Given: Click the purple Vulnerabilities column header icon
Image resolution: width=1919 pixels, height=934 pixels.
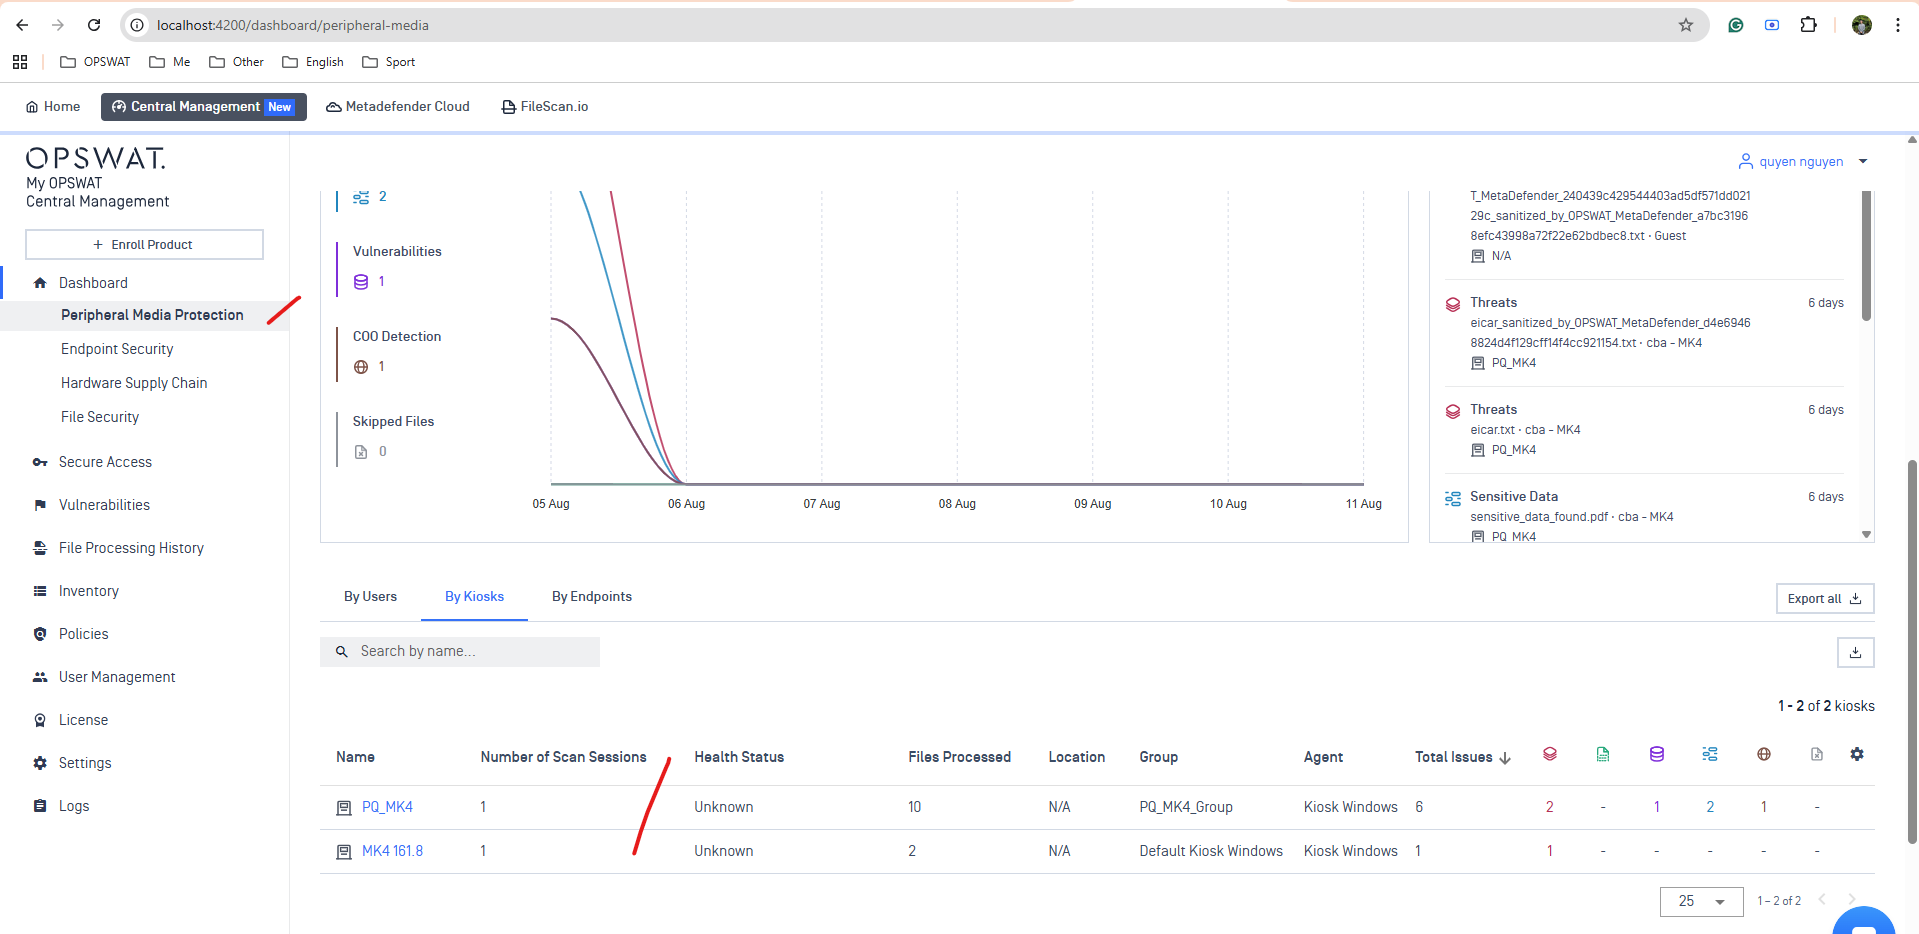Looking at the screenshot, I should [1657, 754].
